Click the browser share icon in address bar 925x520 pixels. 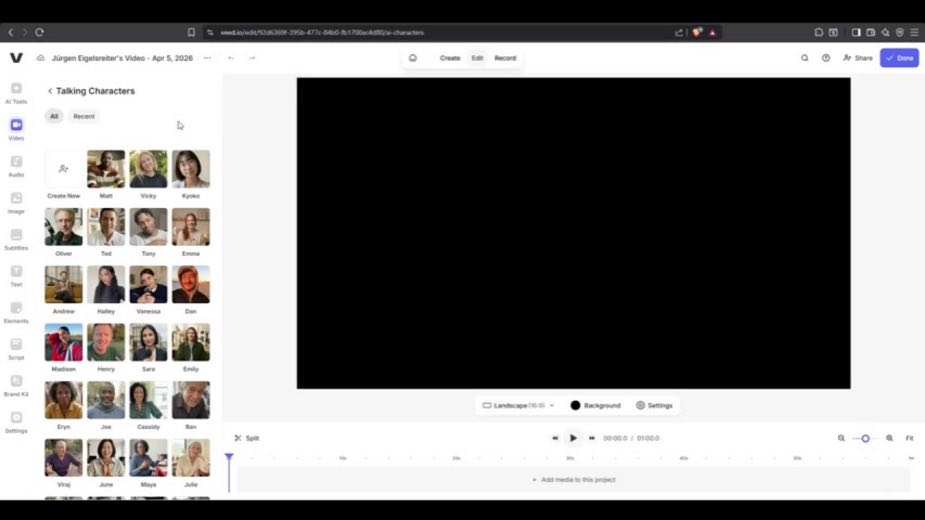tap(679, 32)
